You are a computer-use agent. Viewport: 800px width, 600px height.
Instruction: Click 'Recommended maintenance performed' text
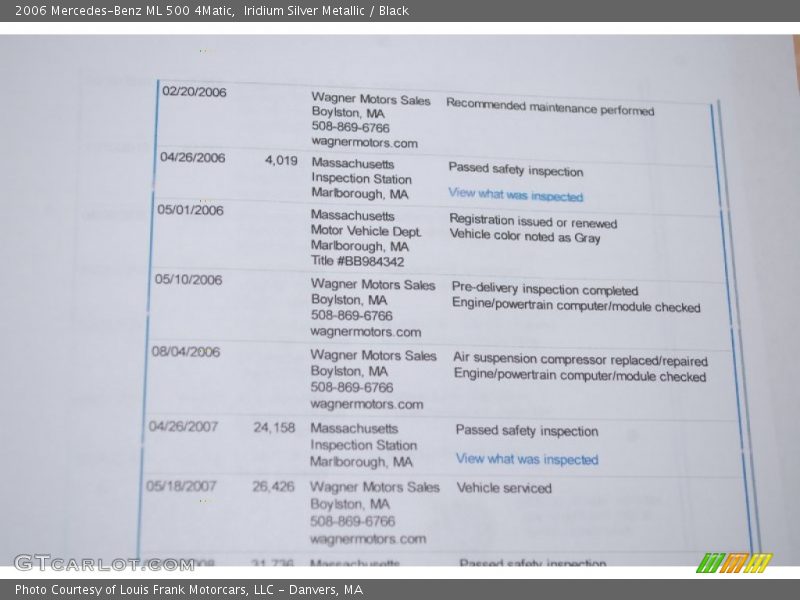[550, 107]
